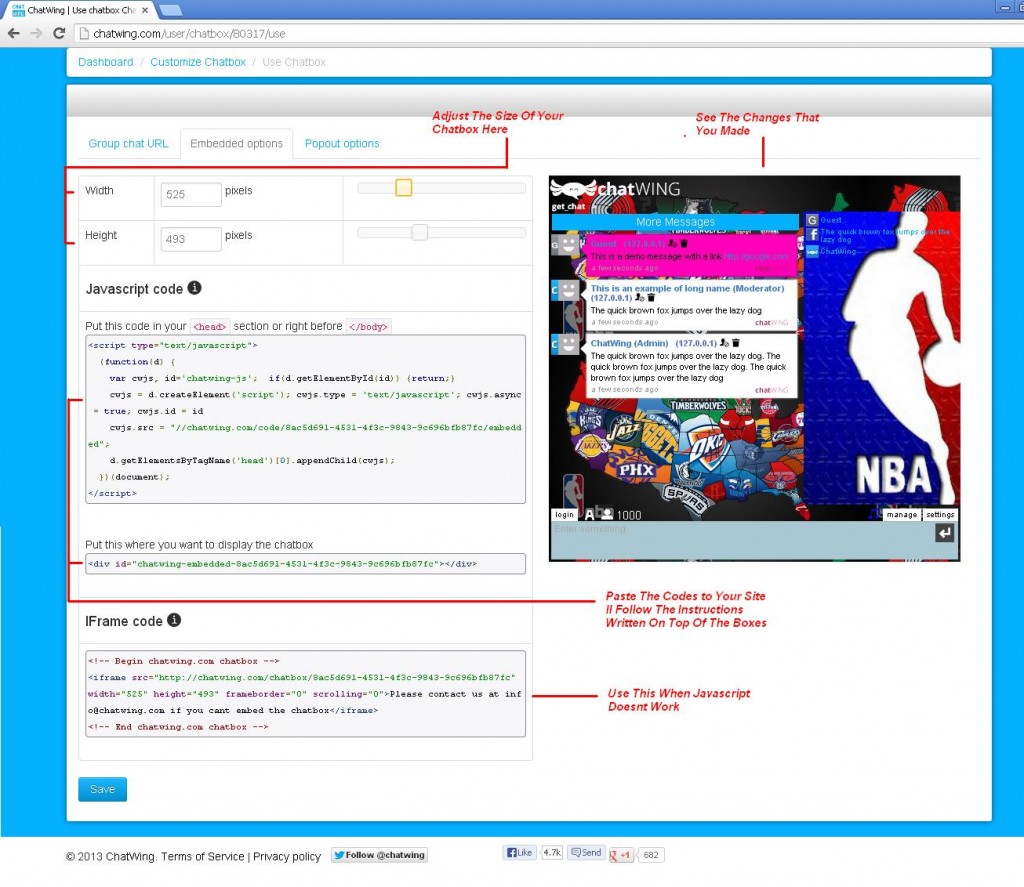The width and height of the screenshot is (1024, 887).
Task: Select the ChatWing browser tab
Action: point(80,10)
